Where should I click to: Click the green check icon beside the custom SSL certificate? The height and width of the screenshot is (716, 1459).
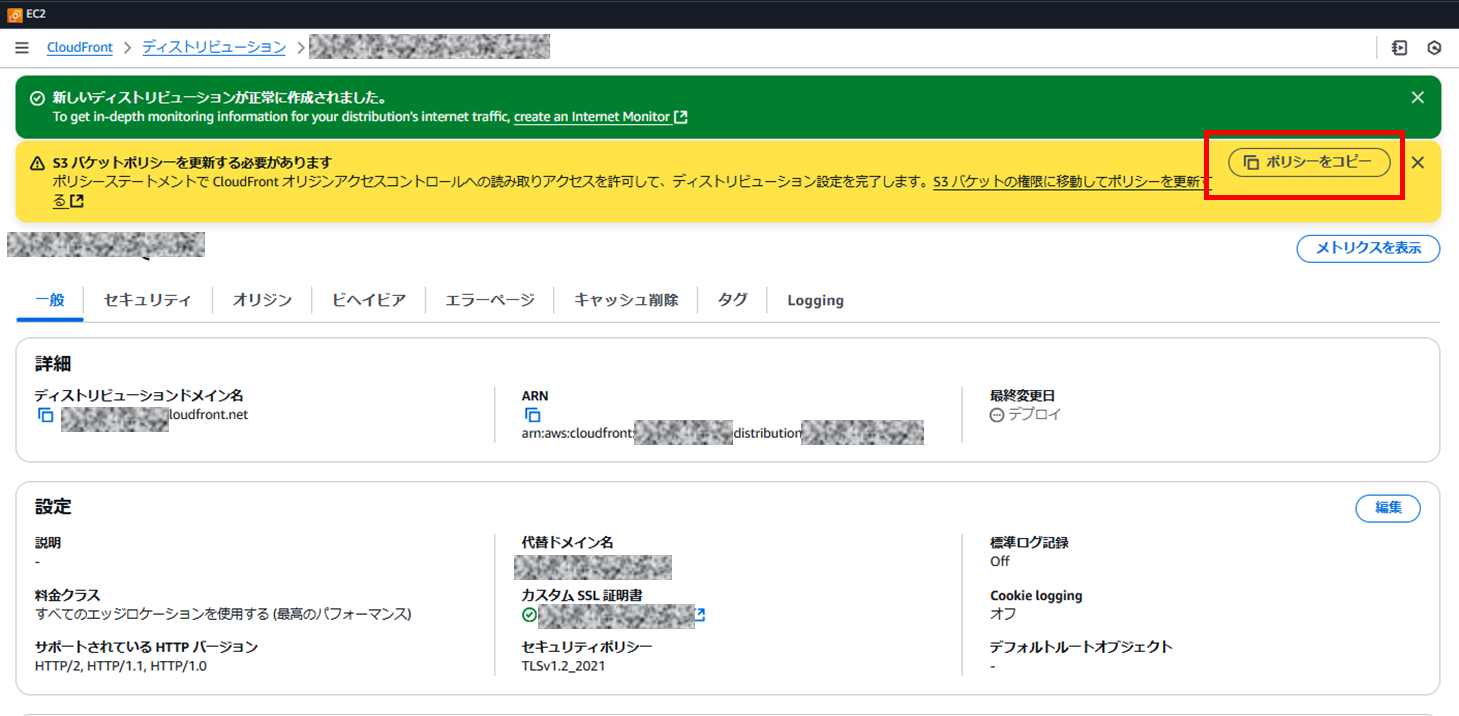click(529, 614)
